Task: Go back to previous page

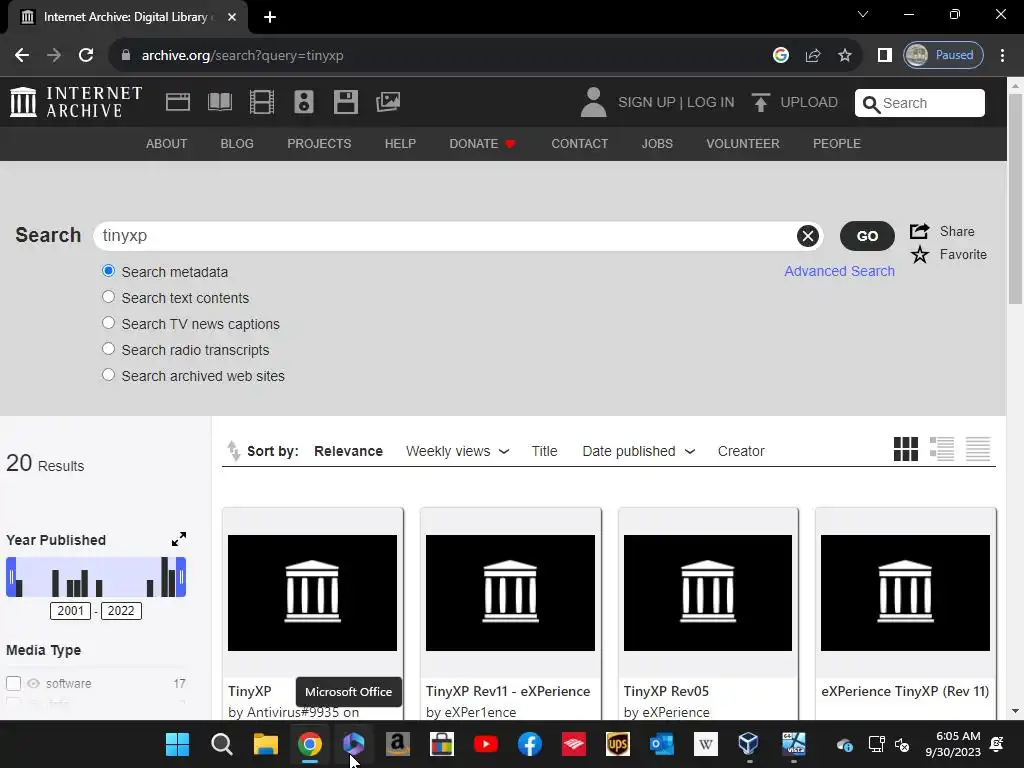Action: (22, 56)
